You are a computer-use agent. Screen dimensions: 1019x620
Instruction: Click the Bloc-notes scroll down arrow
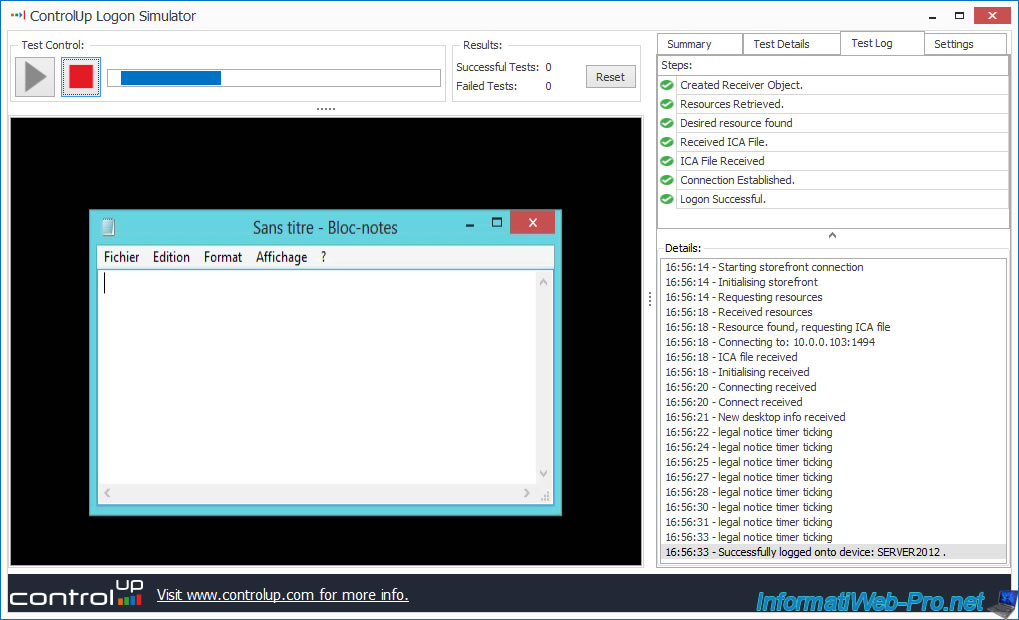point(544,474)
